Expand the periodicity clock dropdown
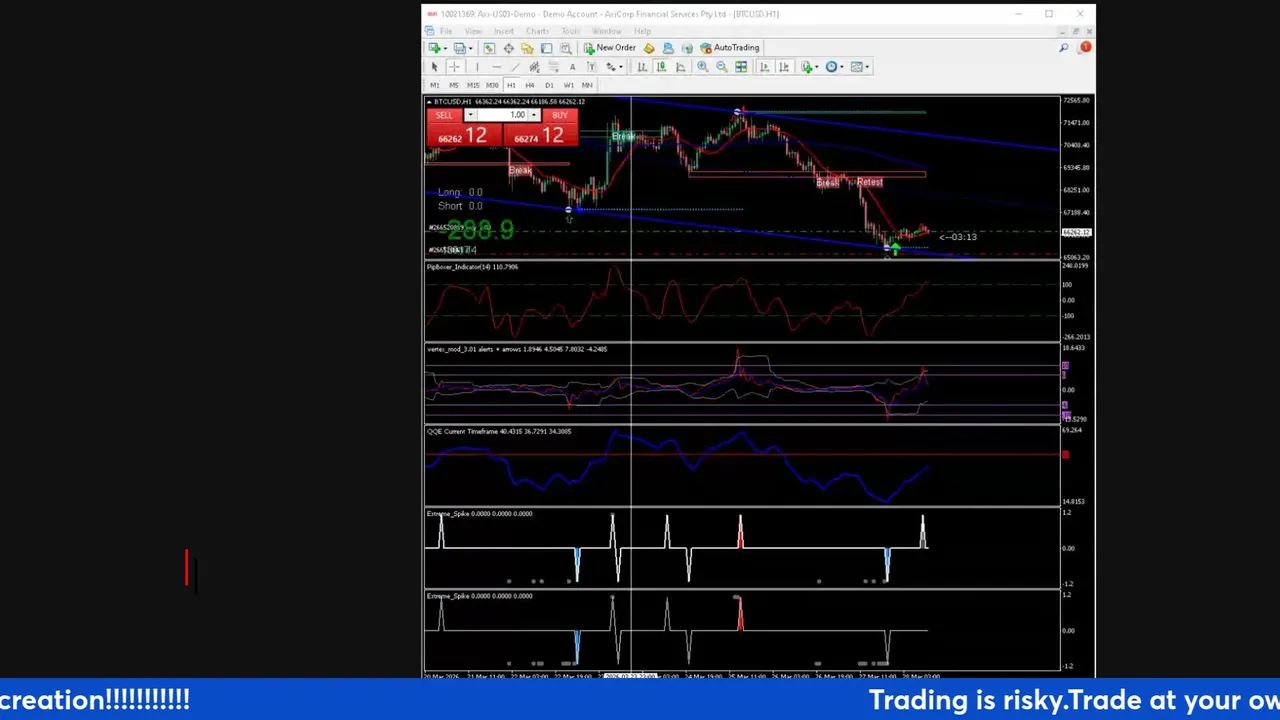Image resolution: width=1280 pixels, height=720 pixels. [x=842, y=67]
